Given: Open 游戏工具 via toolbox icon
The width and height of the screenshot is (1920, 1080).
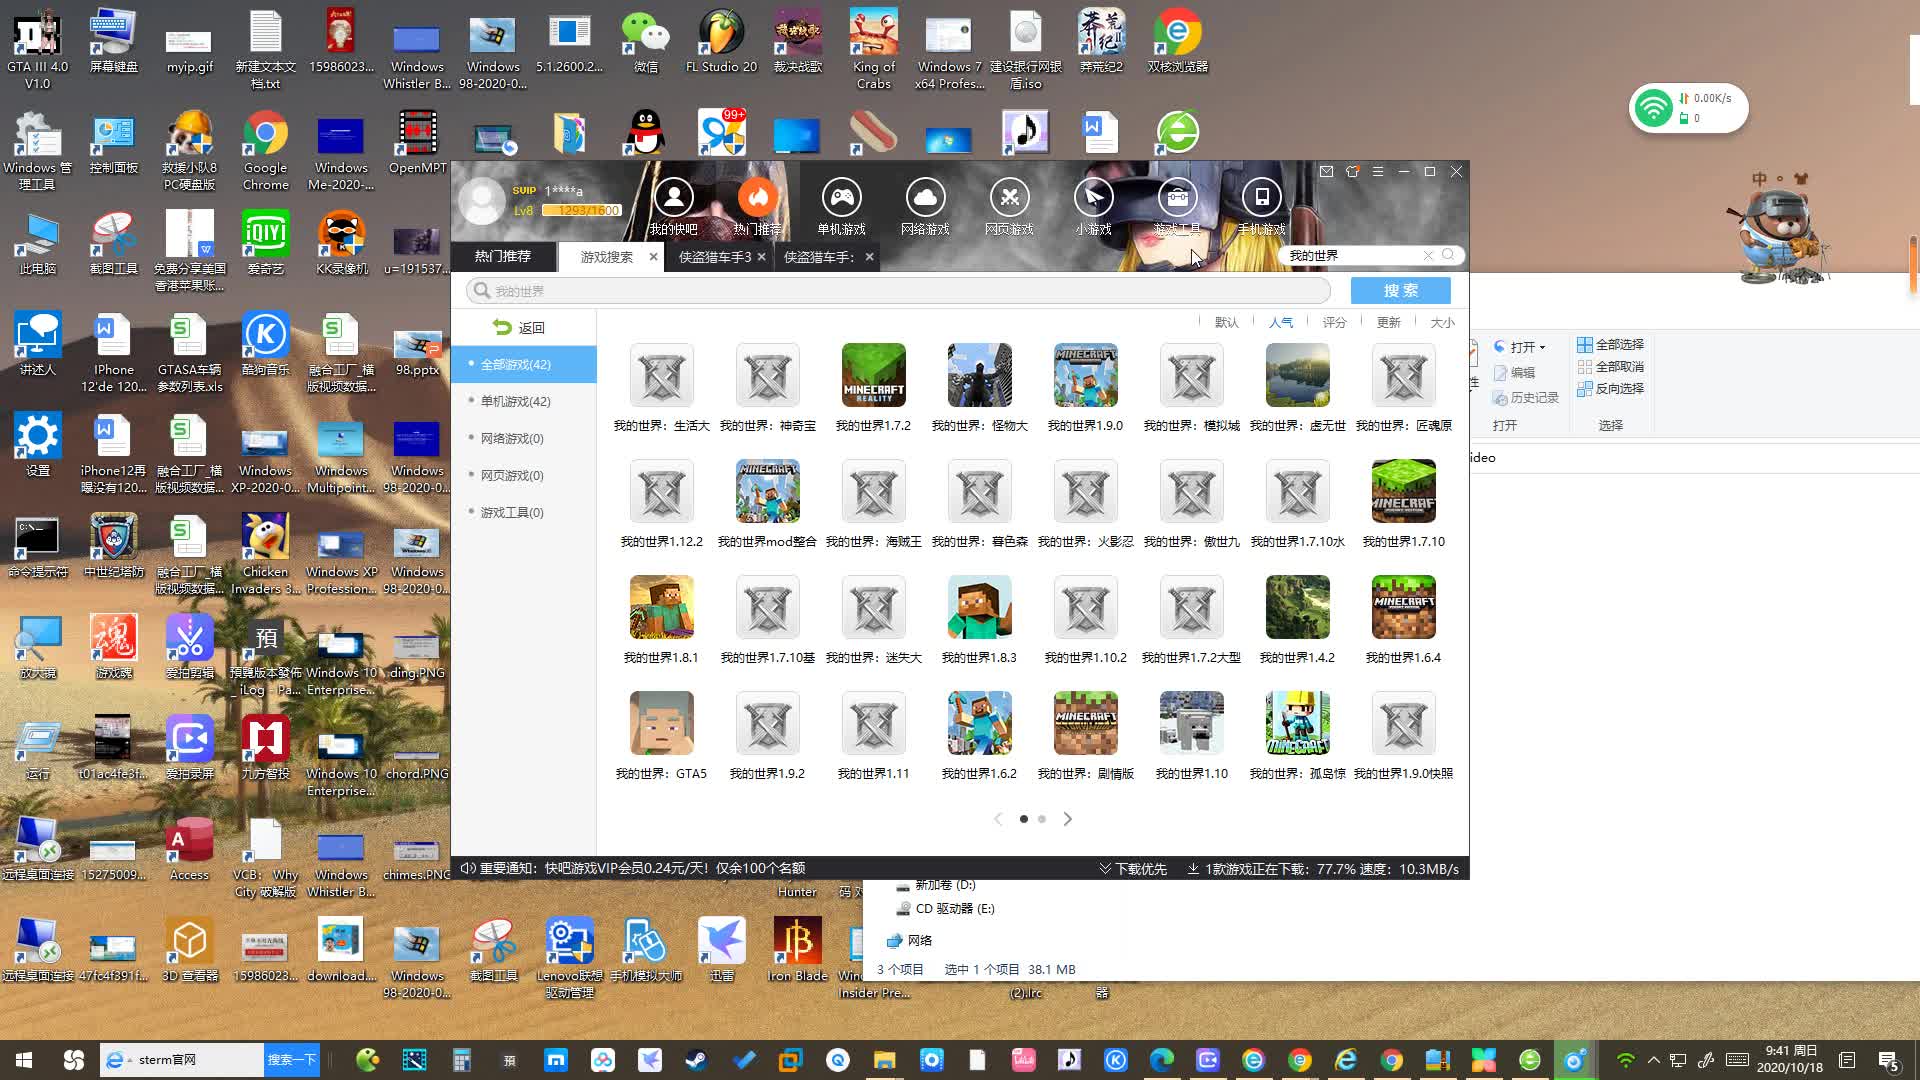Looking at the screenshot, I should pyautogui.click(x=1177, y=198).
